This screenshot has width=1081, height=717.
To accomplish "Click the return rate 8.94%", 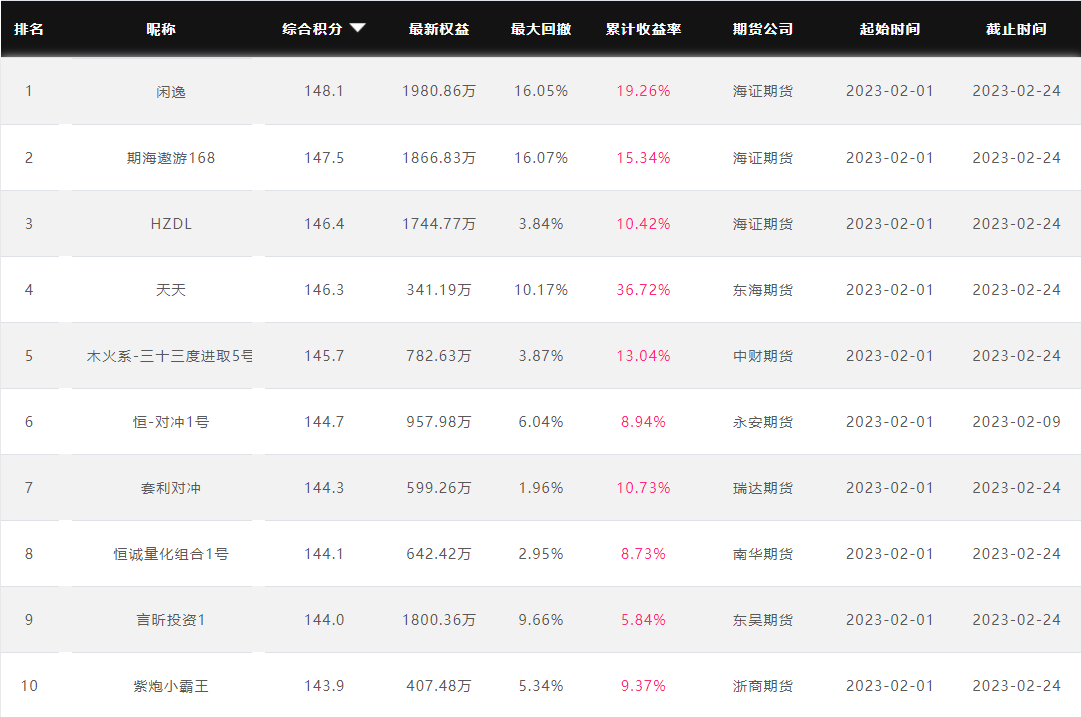I will [643, 422].
